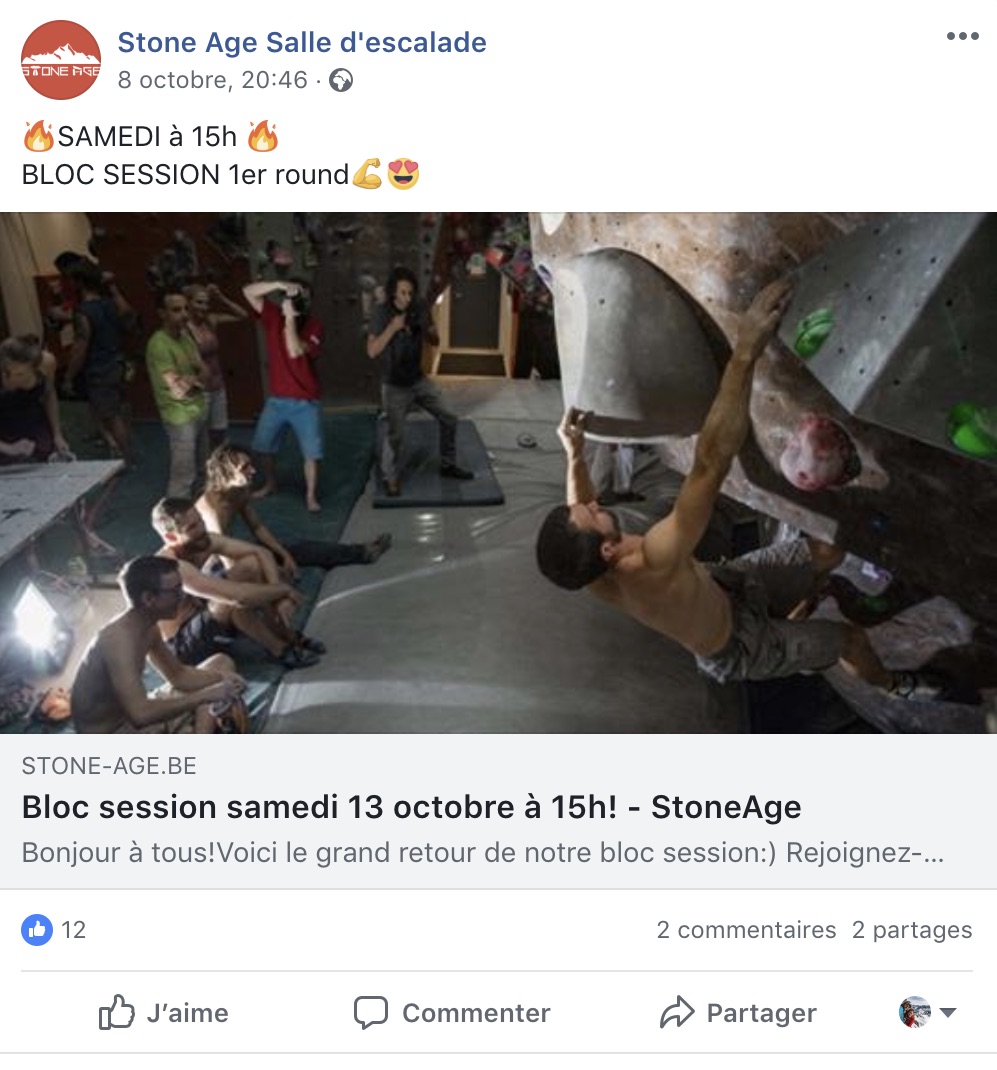Like the post with J'aime

(164, 1012)
